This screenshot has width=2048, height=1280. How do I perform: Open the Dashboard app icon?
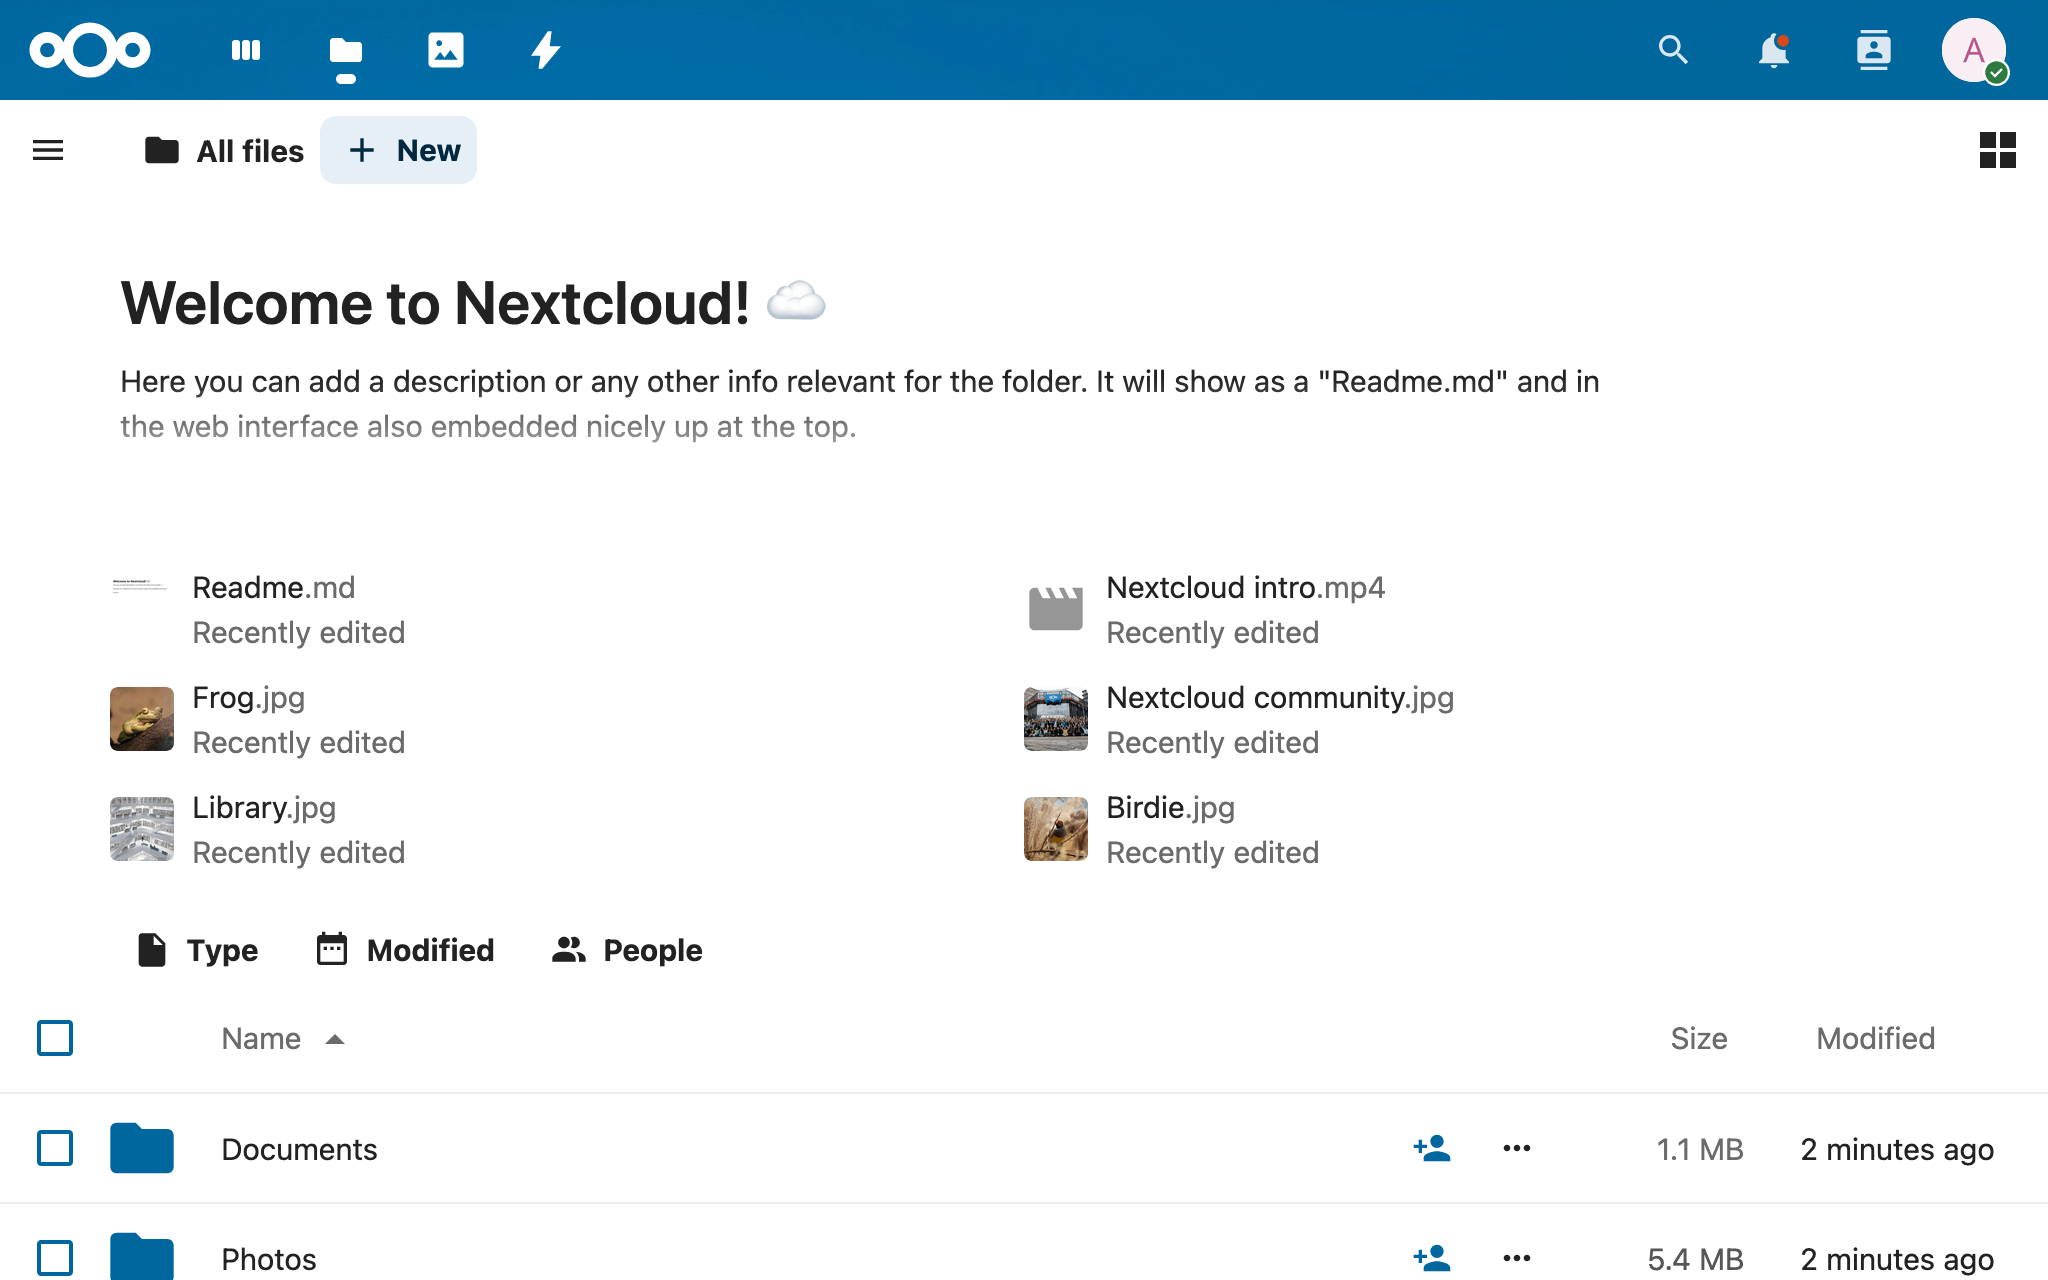point(245,50)
